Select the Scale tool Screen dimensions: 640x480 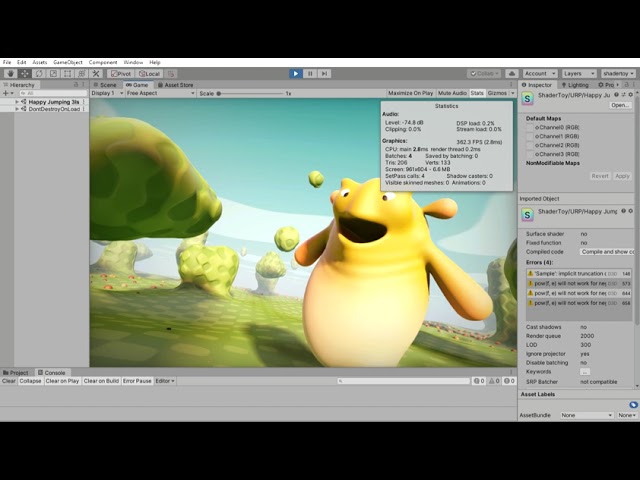pyautogui.click(x=53, y=73)
